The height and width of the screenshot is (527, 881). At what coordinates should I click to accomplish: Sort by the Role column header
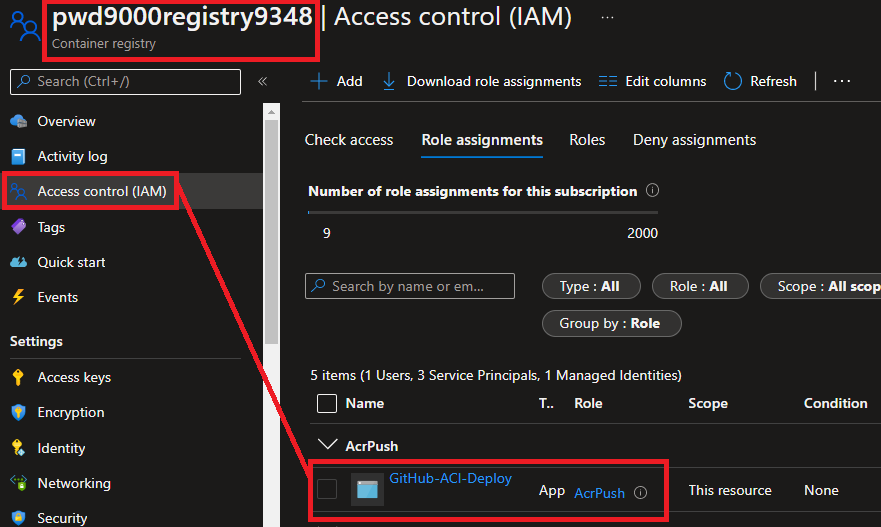588,403
